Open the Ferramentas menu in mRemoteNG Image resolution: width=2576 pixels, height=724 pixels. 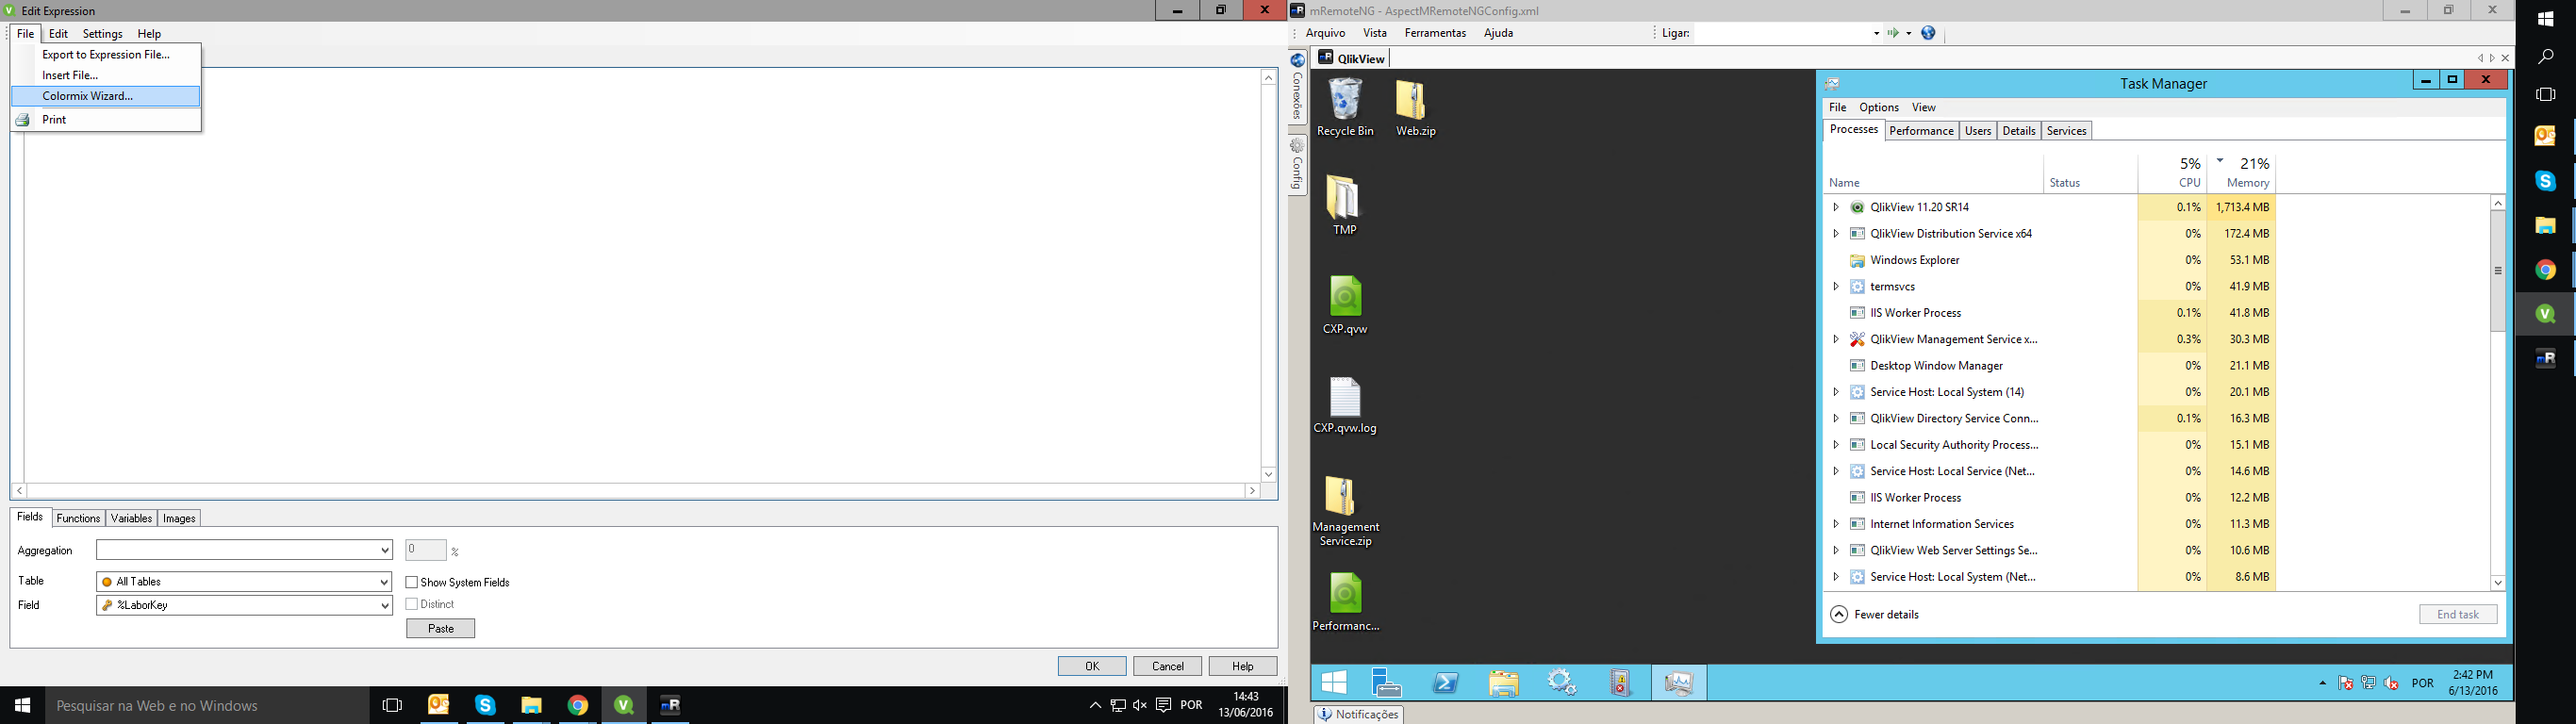coord(1435,33)
